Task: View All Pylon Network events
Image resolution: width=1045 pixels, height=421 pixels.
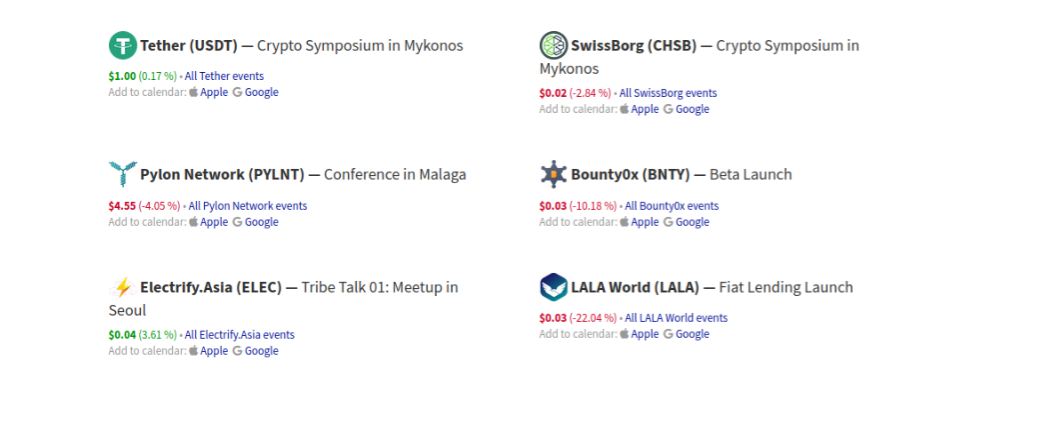Action: (x=248, y=206)
